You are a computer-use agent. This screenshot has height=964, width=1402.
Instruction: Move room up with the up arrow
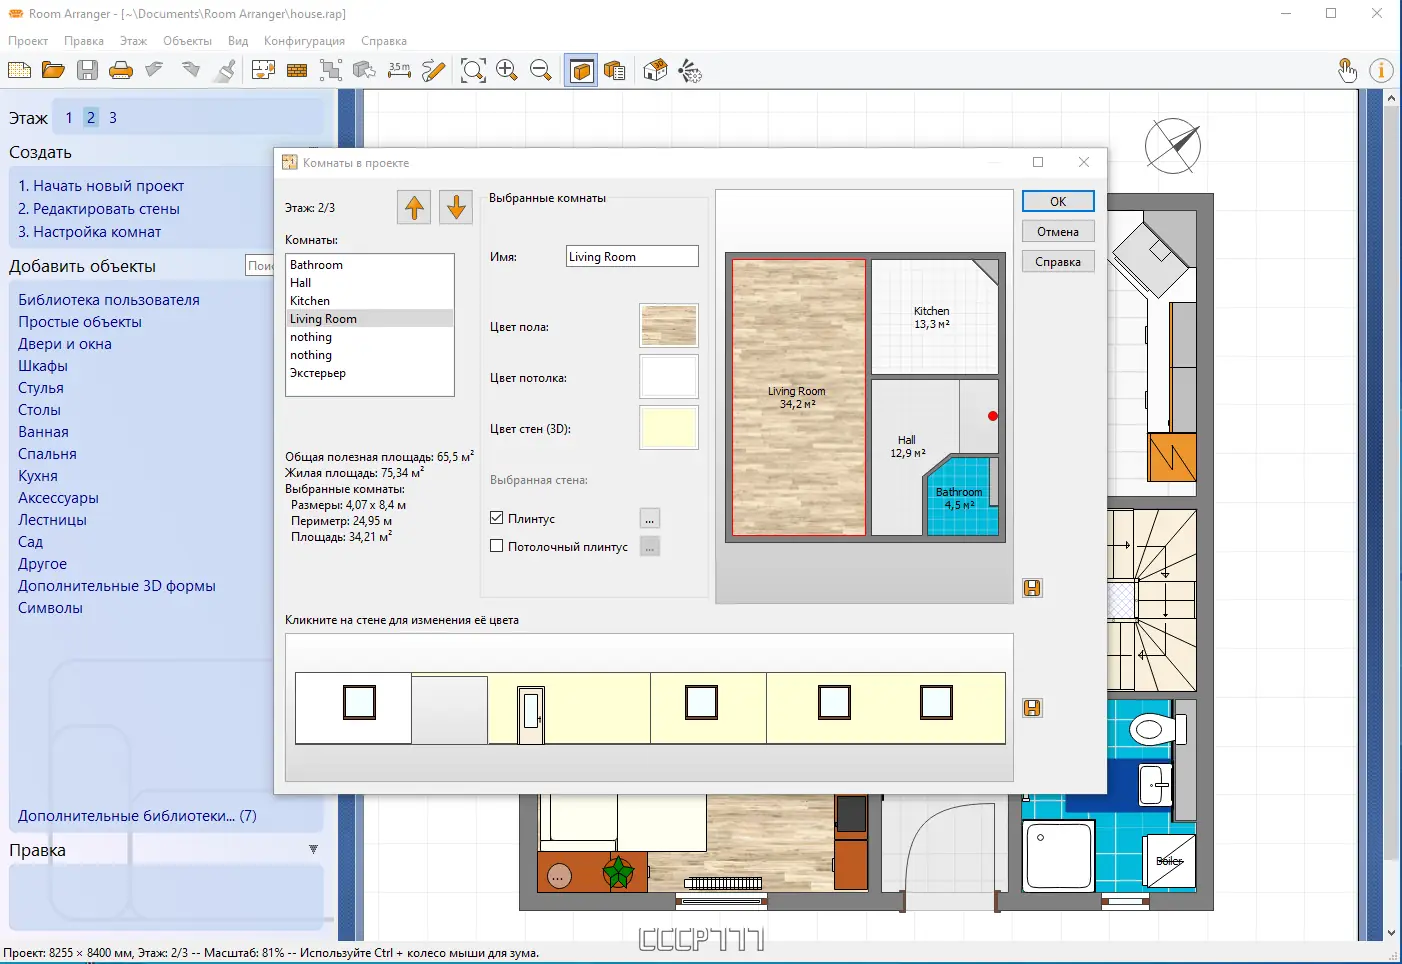click(x=414, y=207)
